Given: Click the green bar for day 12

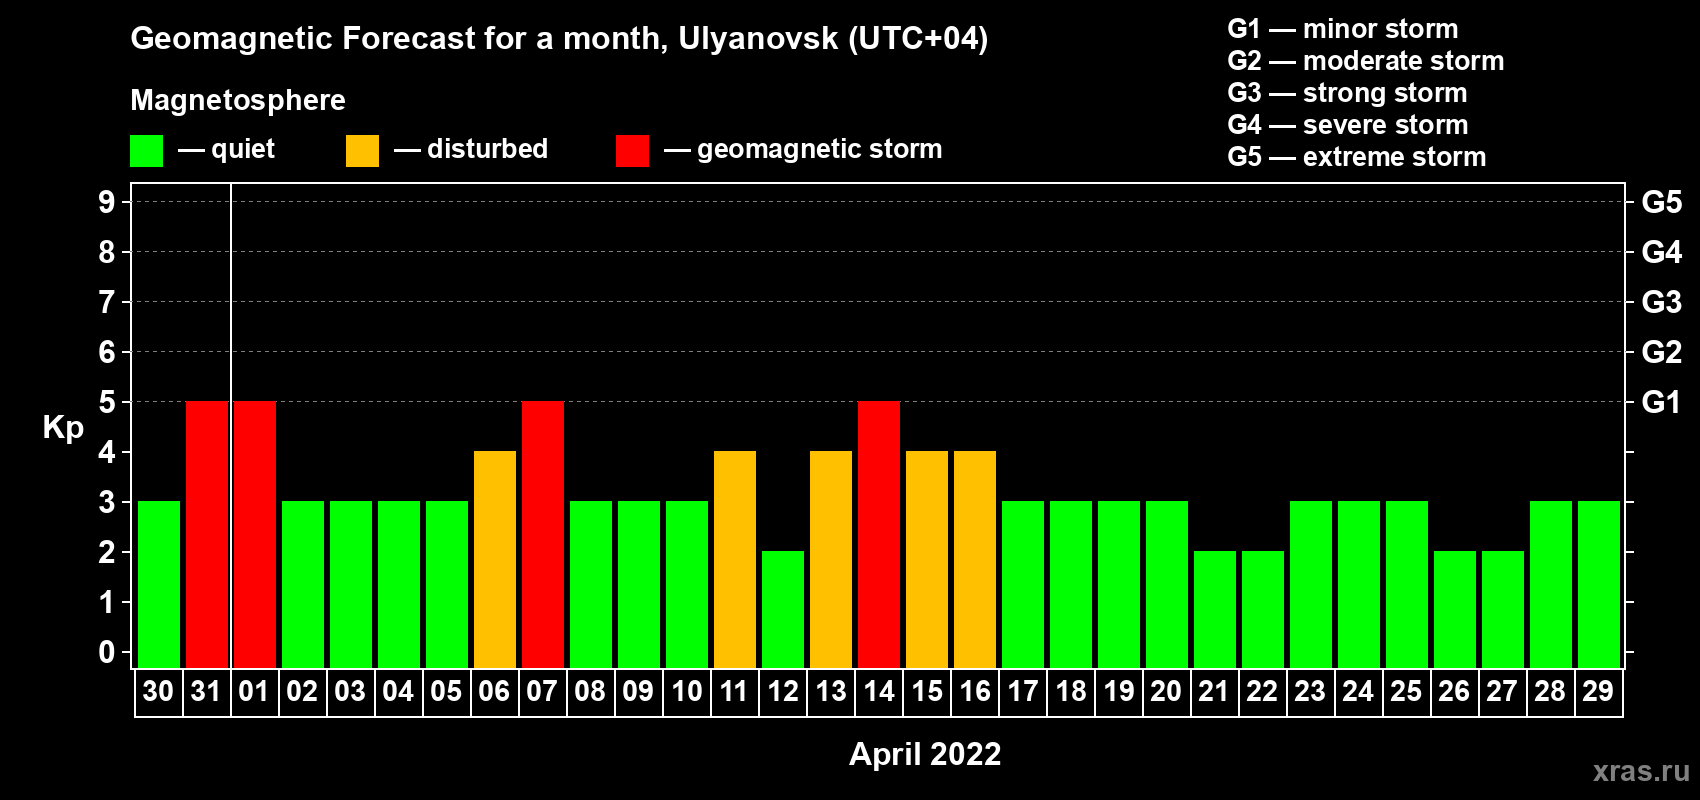Looking at the screenshot, I should 783,610.
